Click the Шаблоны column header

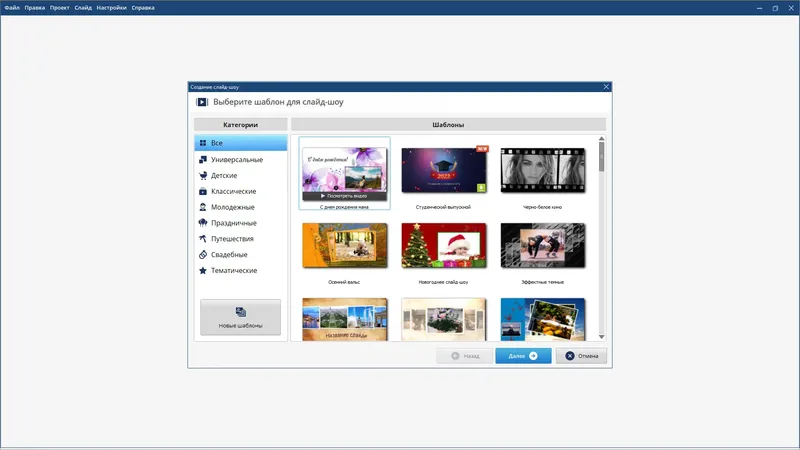coord(448,124)
